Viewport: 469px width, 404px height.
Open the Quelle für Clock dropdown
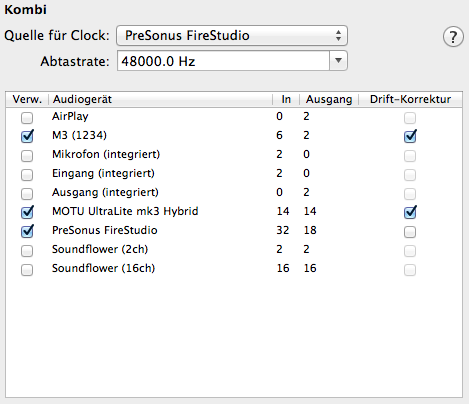tap(232, 35)
